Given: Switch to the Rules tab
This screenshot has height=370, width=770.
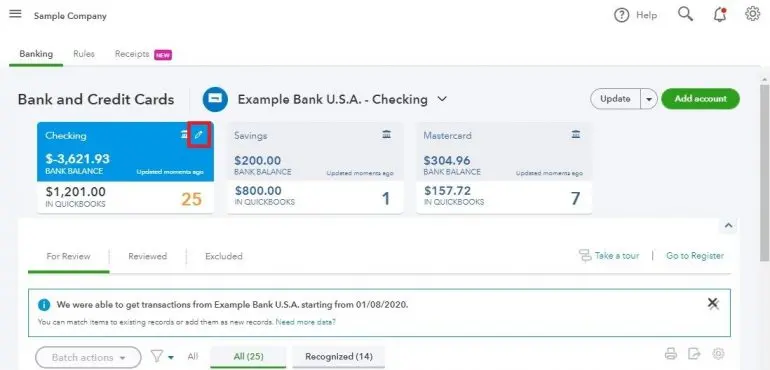Looking at the screenshot, I should [x=84, y=54].
